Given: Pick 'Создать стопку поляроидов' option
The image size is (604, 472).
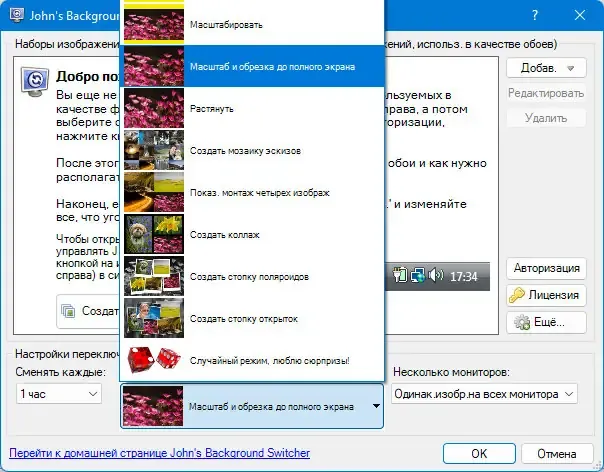Looking at the screenshot, I should 252,276.
